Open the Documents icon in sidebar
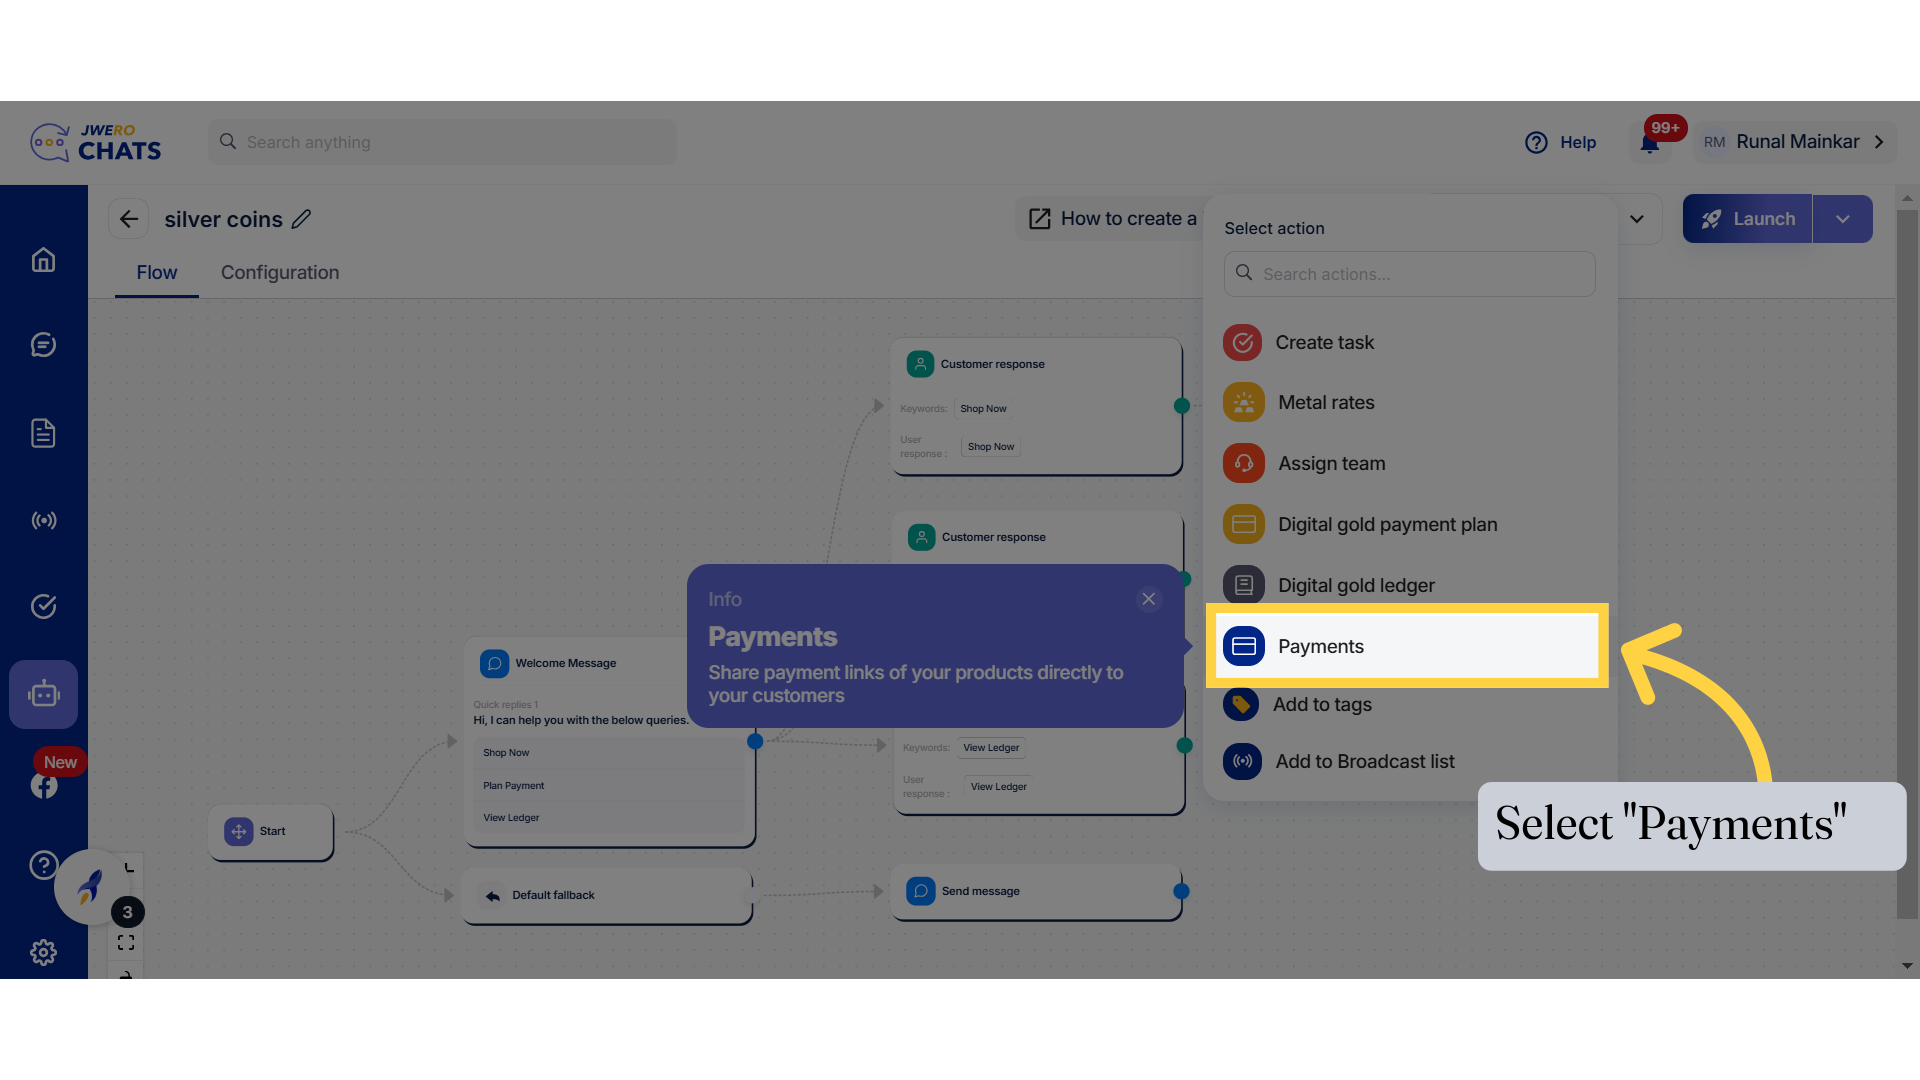The width and height of the screenshot is (1920, 1080). (x=43, y=433)
